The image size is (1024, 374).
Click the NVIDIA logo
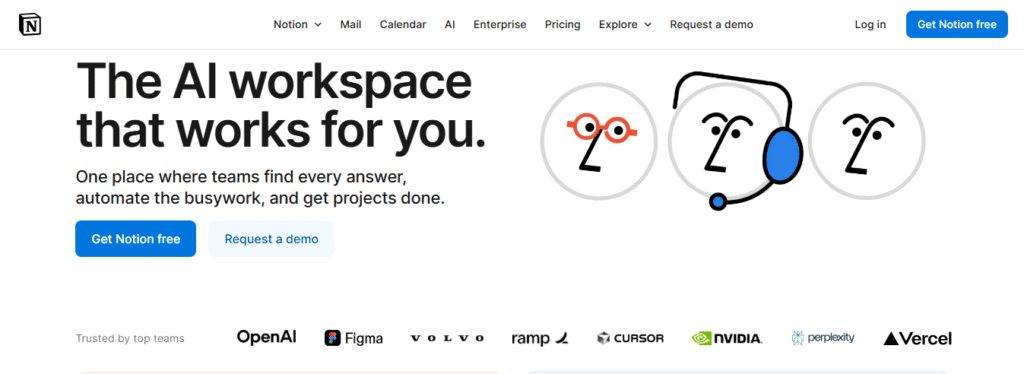tap(726, 338)
